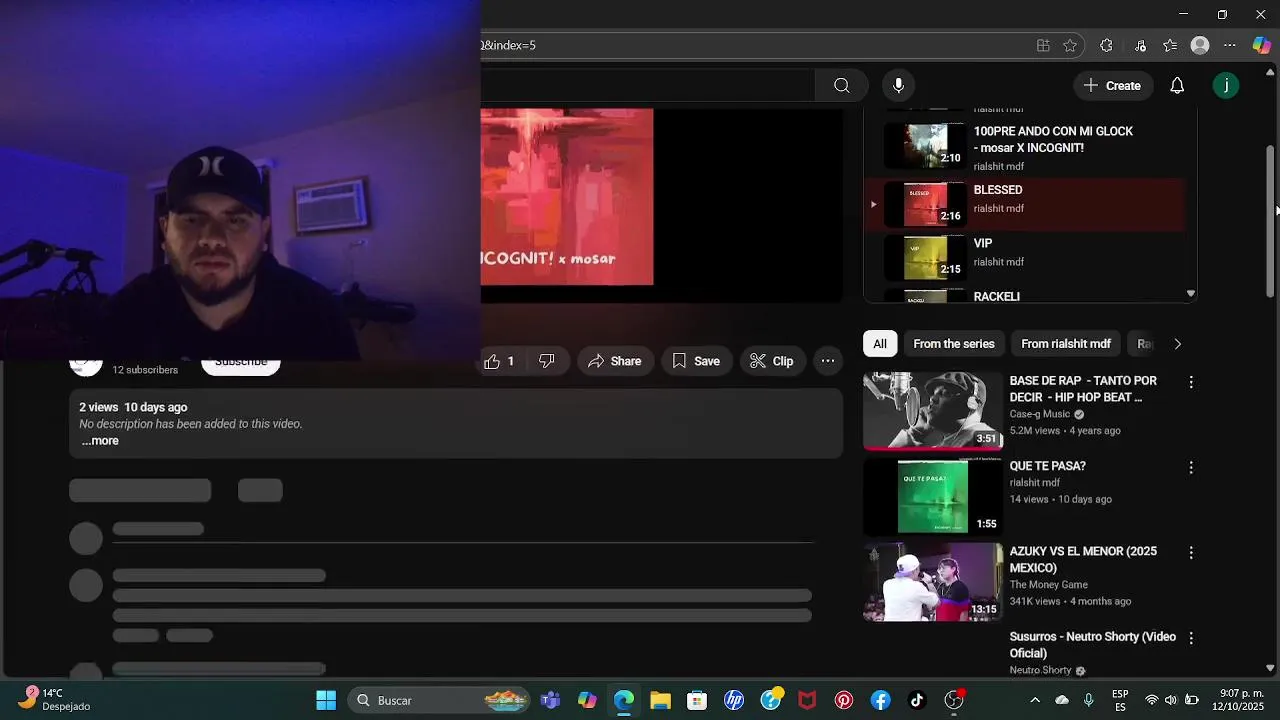Open Edge profile avatar
Screen dimensions: 1280x720
(x=1200, y=45)
